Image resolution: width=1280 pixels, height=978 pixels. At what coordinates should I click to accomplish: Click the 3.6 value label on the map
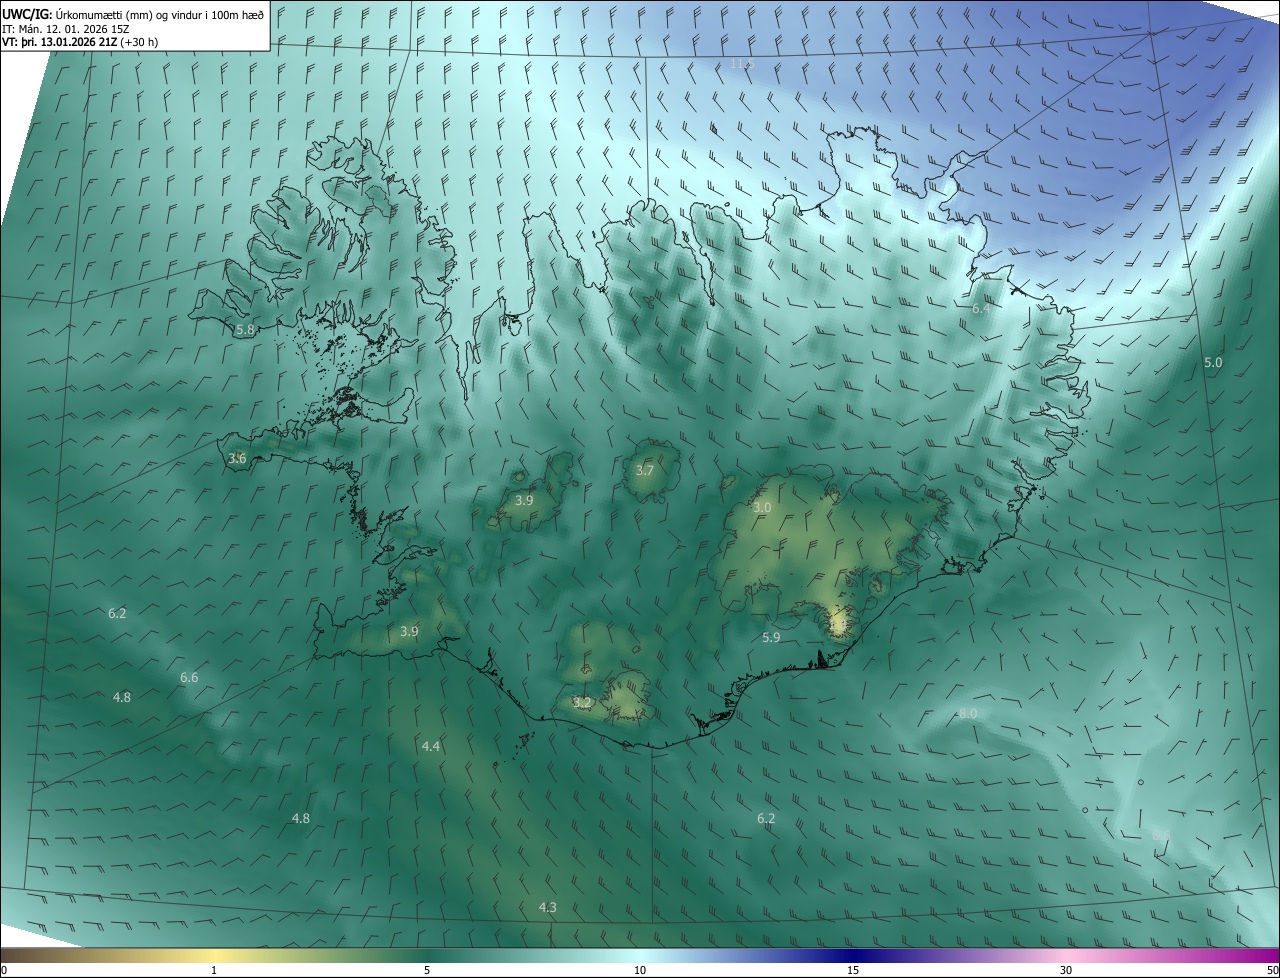[237, 458]
